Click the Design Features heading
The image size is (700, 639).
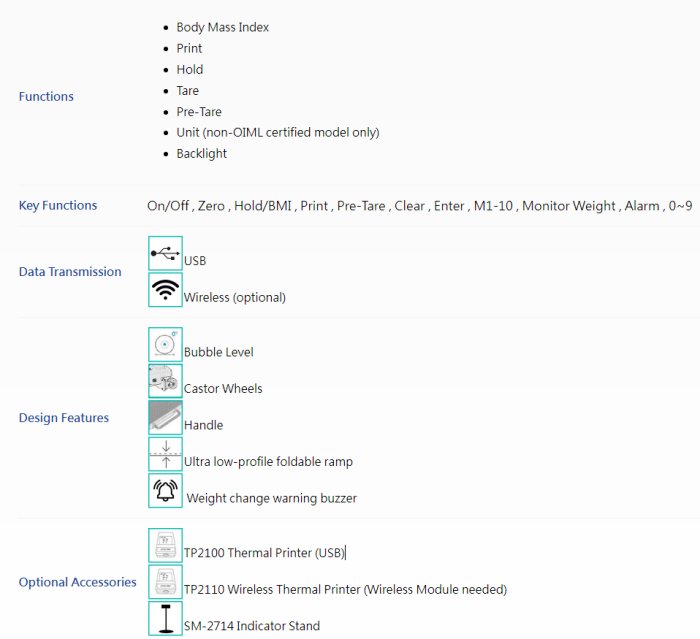(64, 418)
